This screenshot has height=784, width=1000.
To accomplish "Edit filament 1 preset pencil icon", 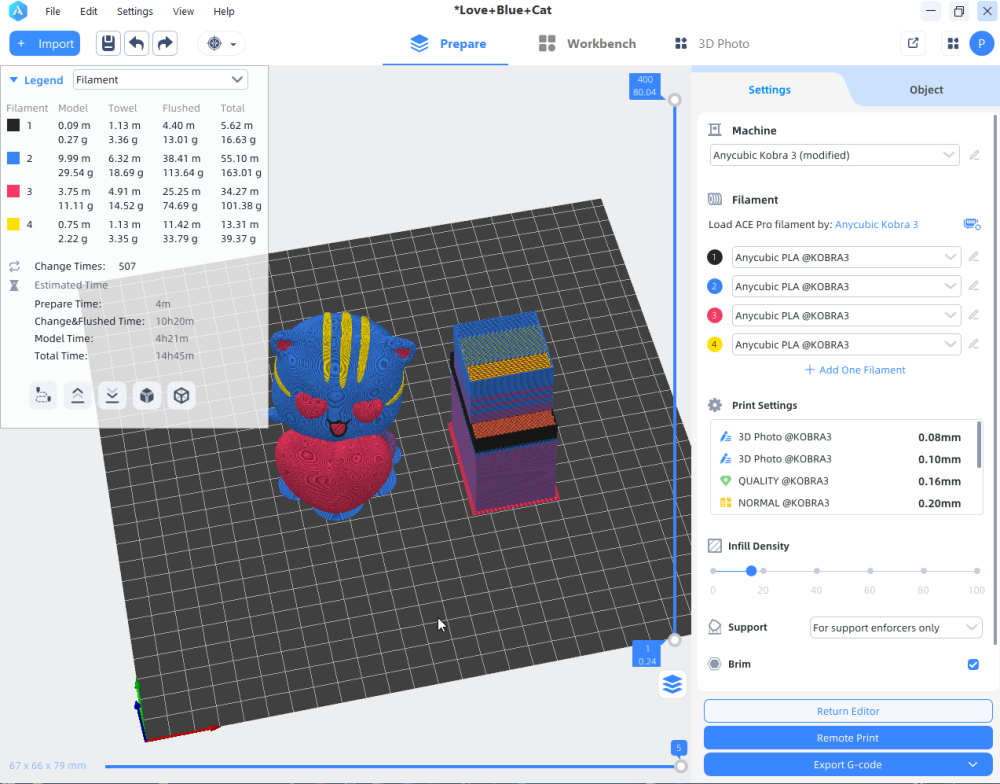I will pos(973,257).
